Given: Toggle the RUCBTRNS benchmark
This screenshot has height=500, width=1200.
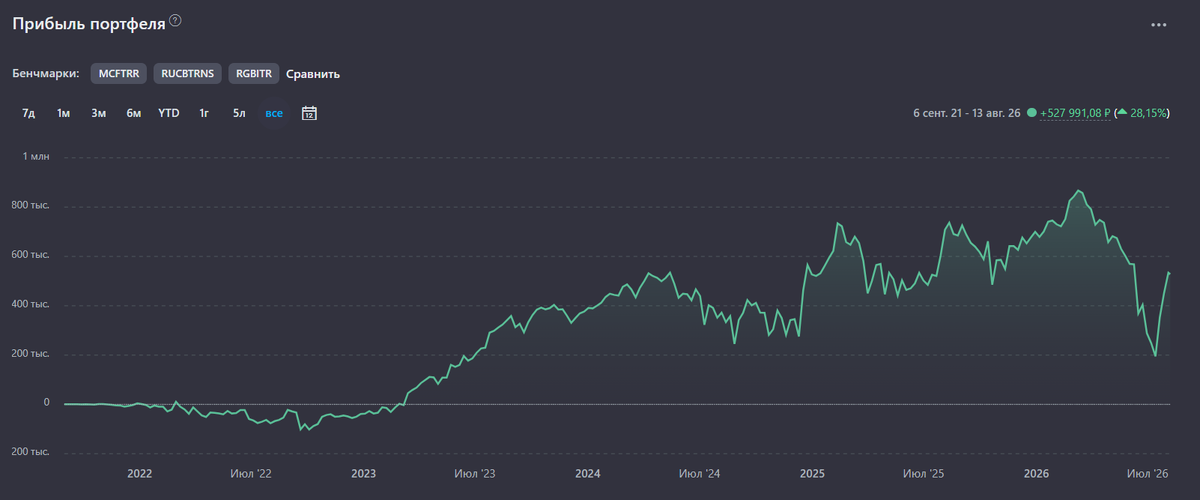Looking at the screenshot, I should 188,74.
